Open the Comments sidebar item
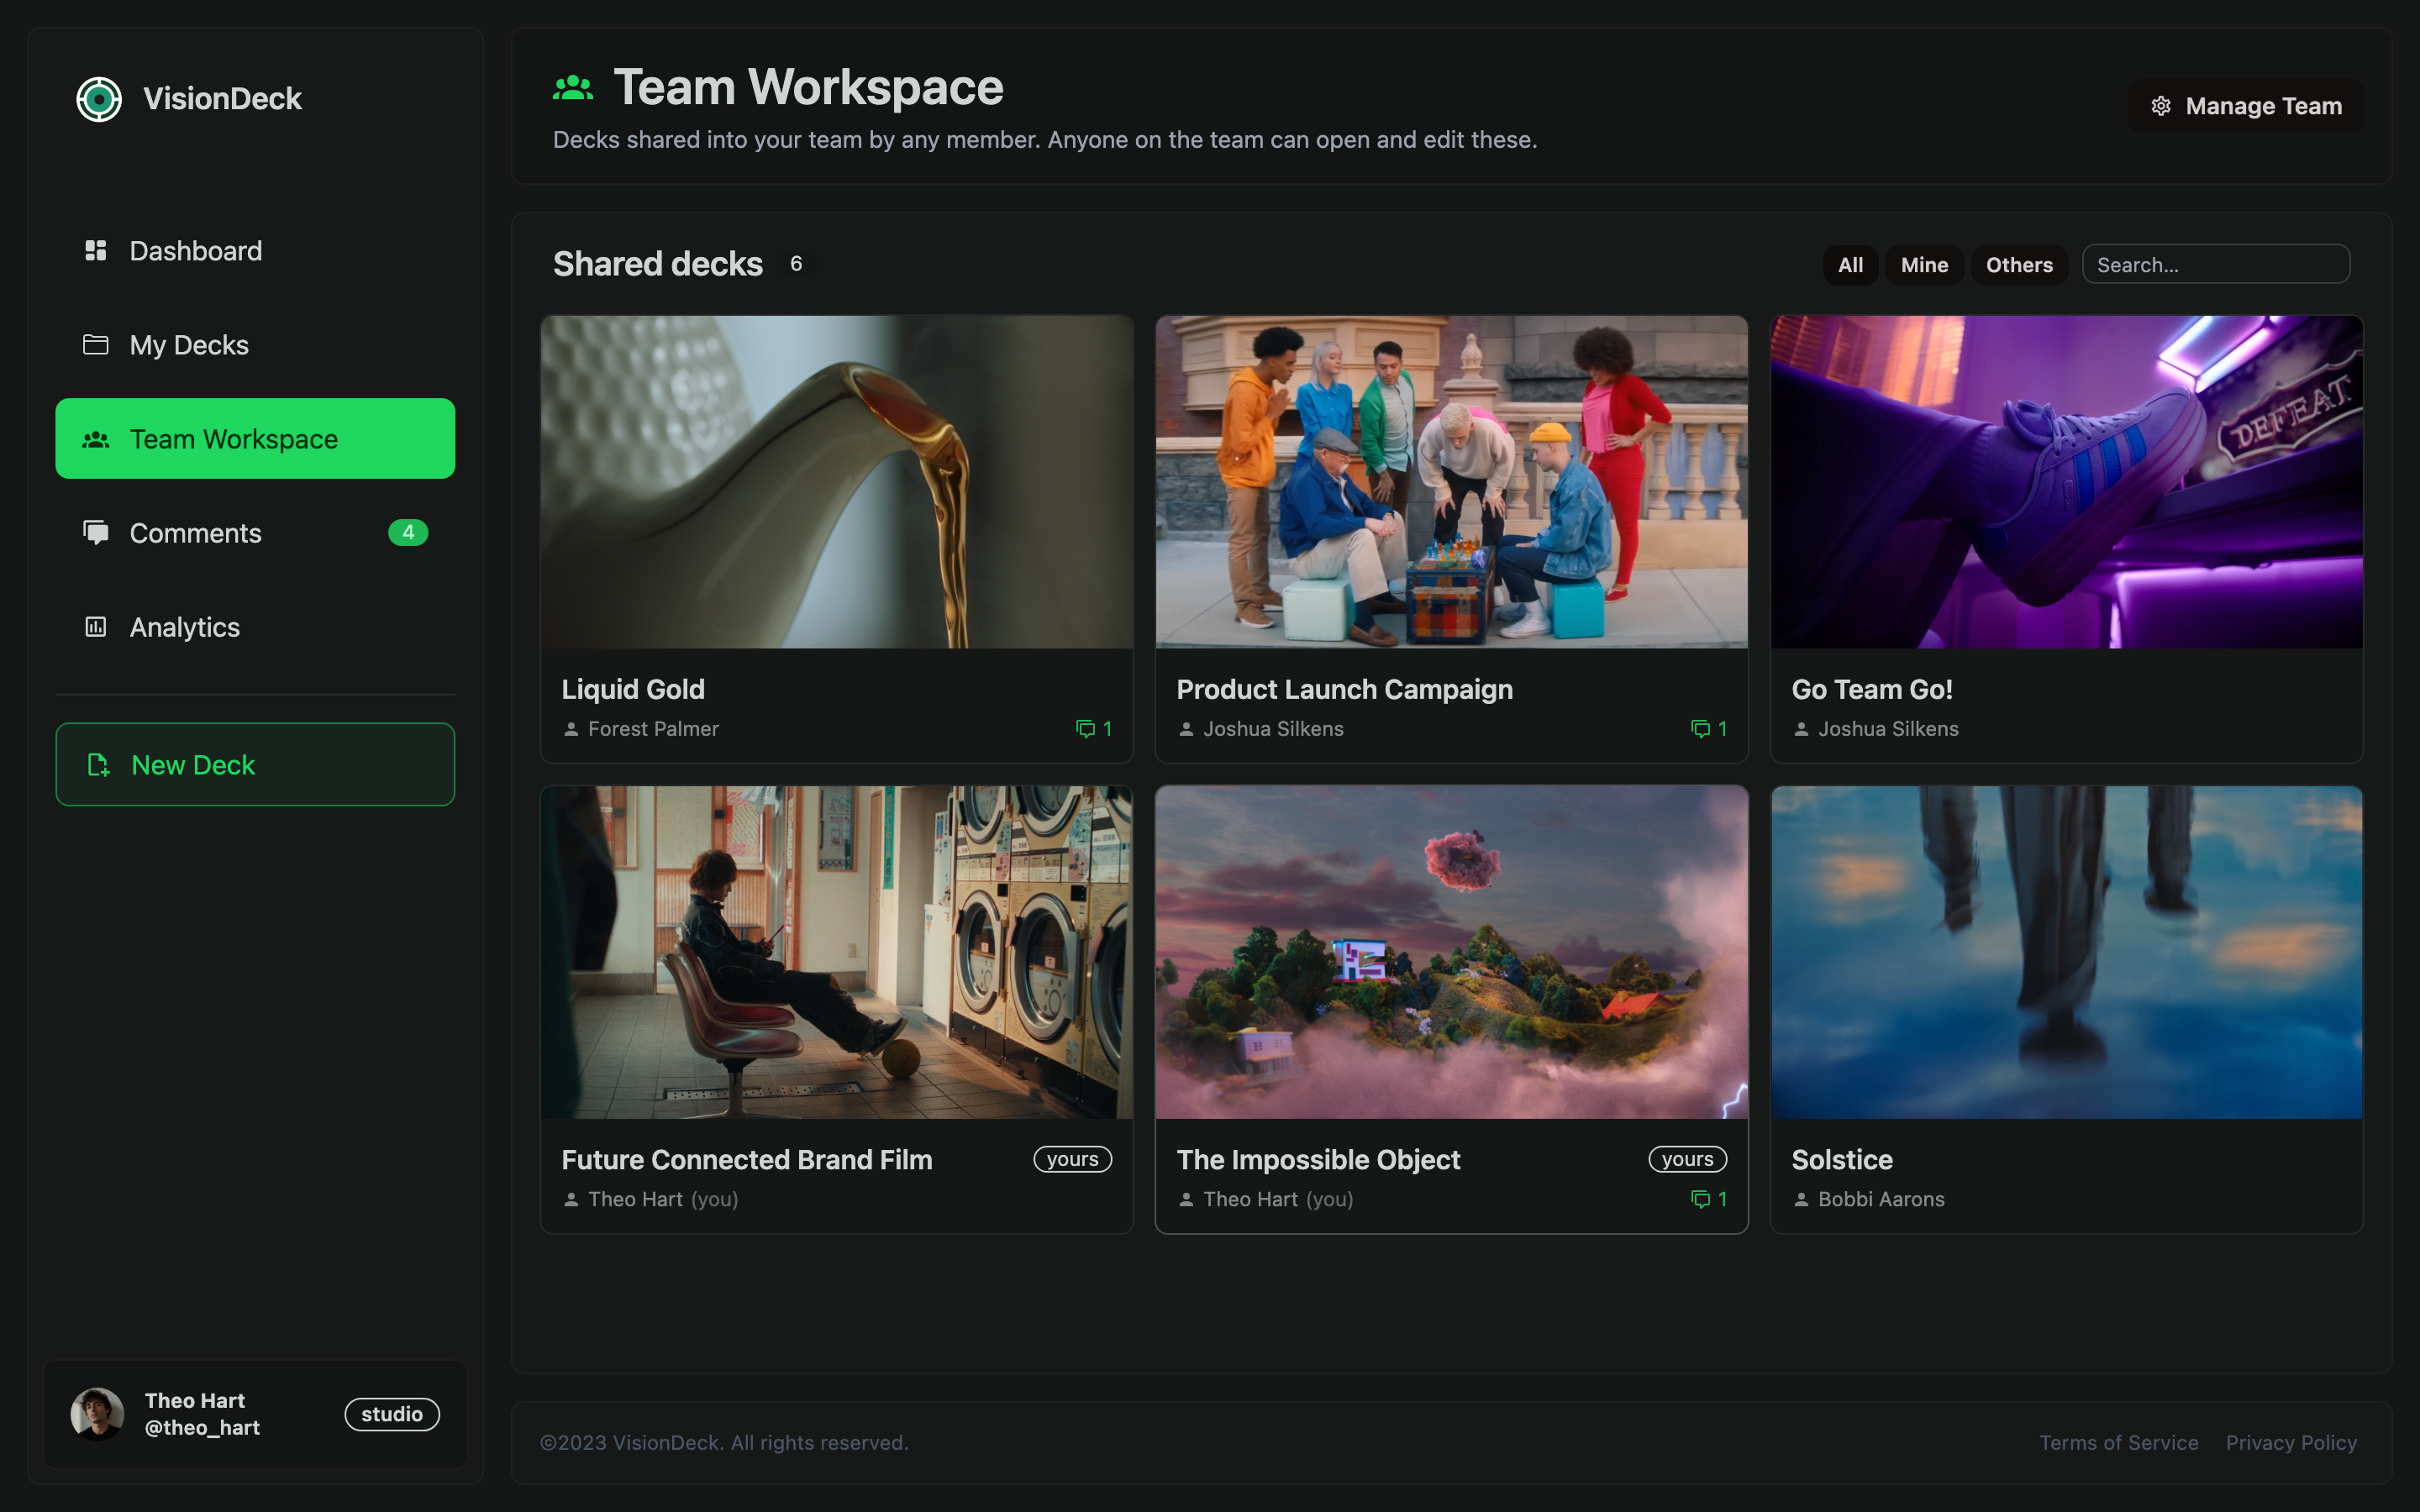Screen dimensions: 2420x1512 click(255, 533)
